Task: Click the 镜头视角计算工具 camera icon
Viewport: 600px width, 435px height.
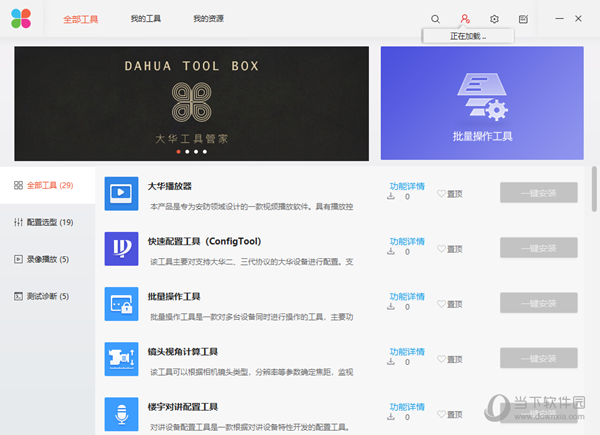Action: coord(121,359)
